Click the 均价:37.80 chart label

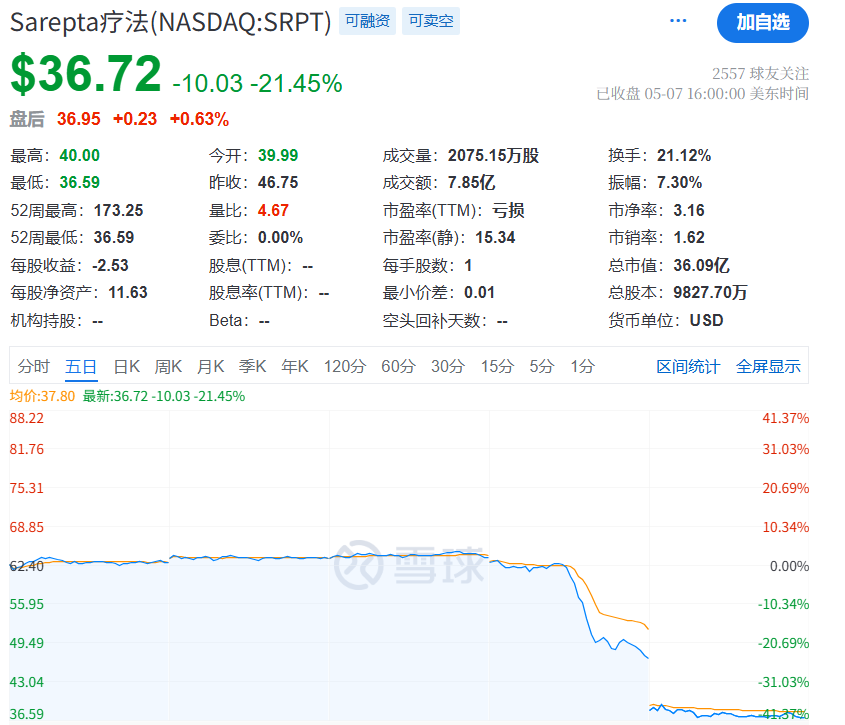42,396
